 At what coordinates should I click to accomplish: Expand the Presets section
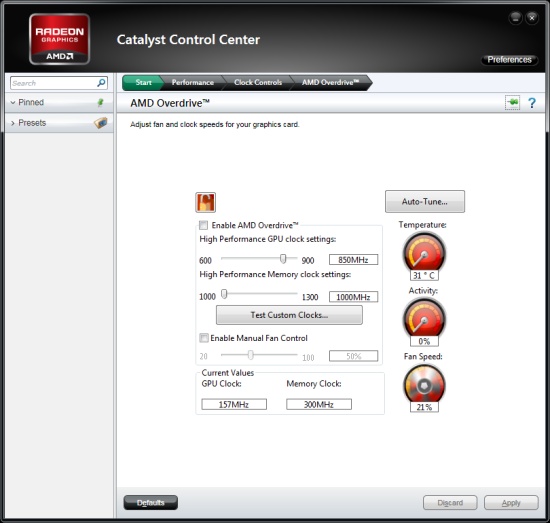click(13, 123)
